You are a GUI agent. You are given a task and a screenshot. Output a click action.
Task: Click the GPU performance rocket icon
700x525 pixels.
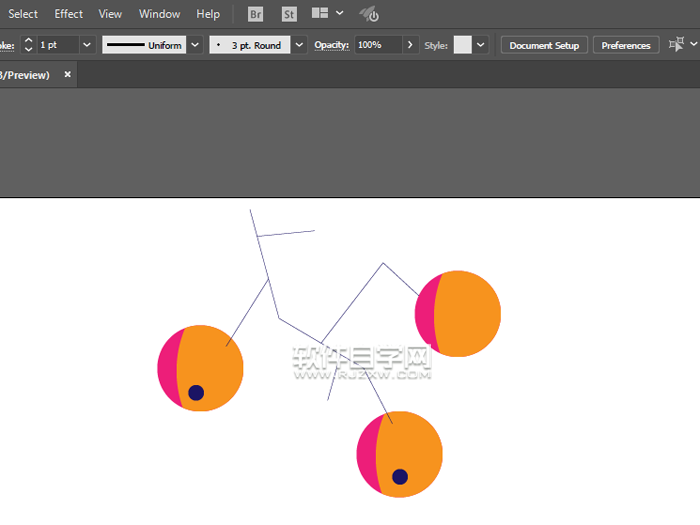pyautogui.click(x=369, y=14)
